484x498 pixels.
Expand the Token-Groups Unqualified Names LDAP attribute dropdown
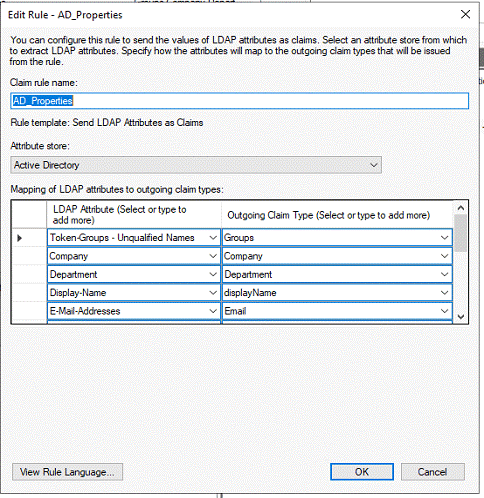pyautogui.click(x=213, y=238)
